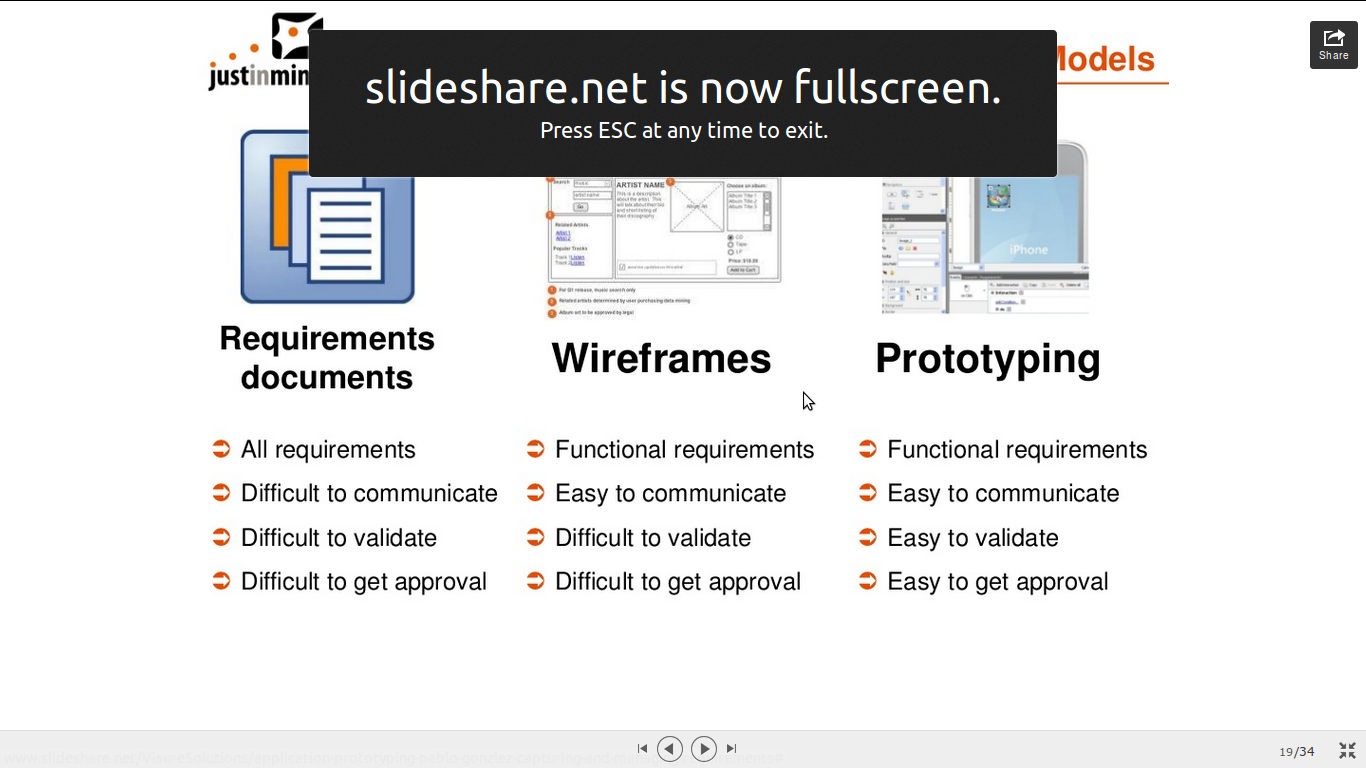The image size is (1366, 768).
Task: Skip to the last slide
Action: [732, 749]
